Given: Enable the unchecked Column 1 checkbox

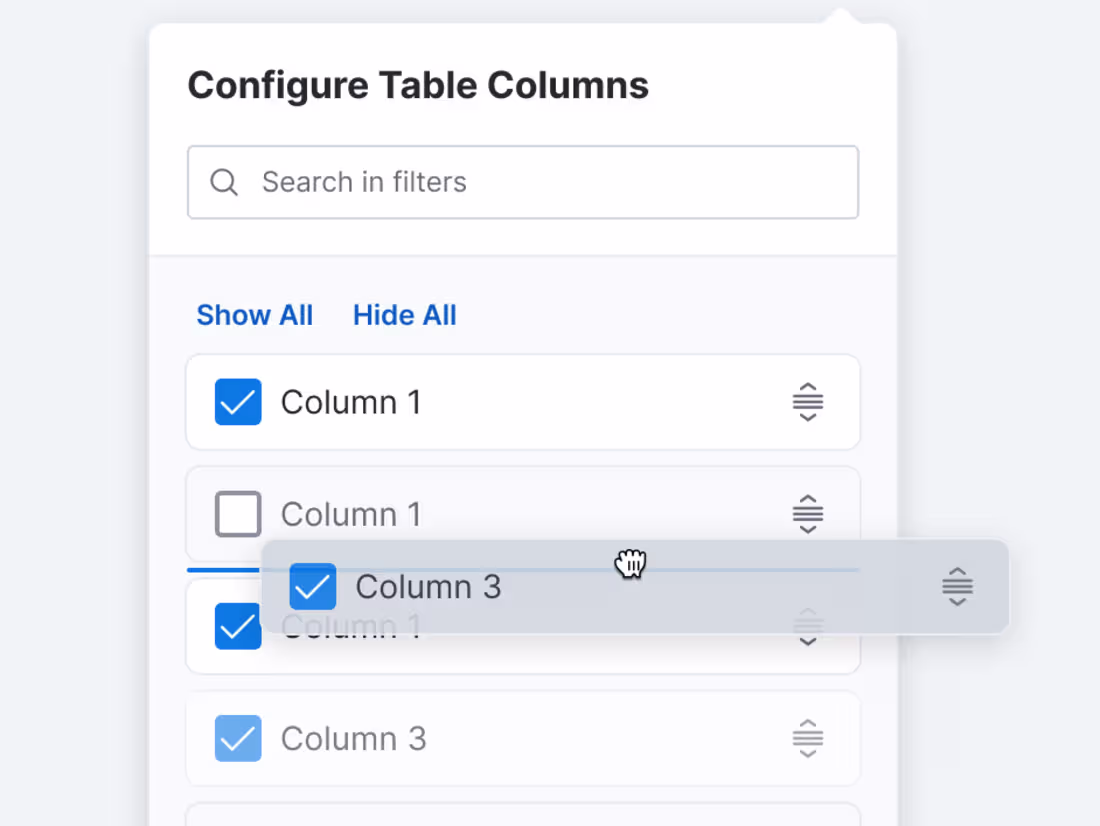Looking at the screenshot, I should pos(238,514).
